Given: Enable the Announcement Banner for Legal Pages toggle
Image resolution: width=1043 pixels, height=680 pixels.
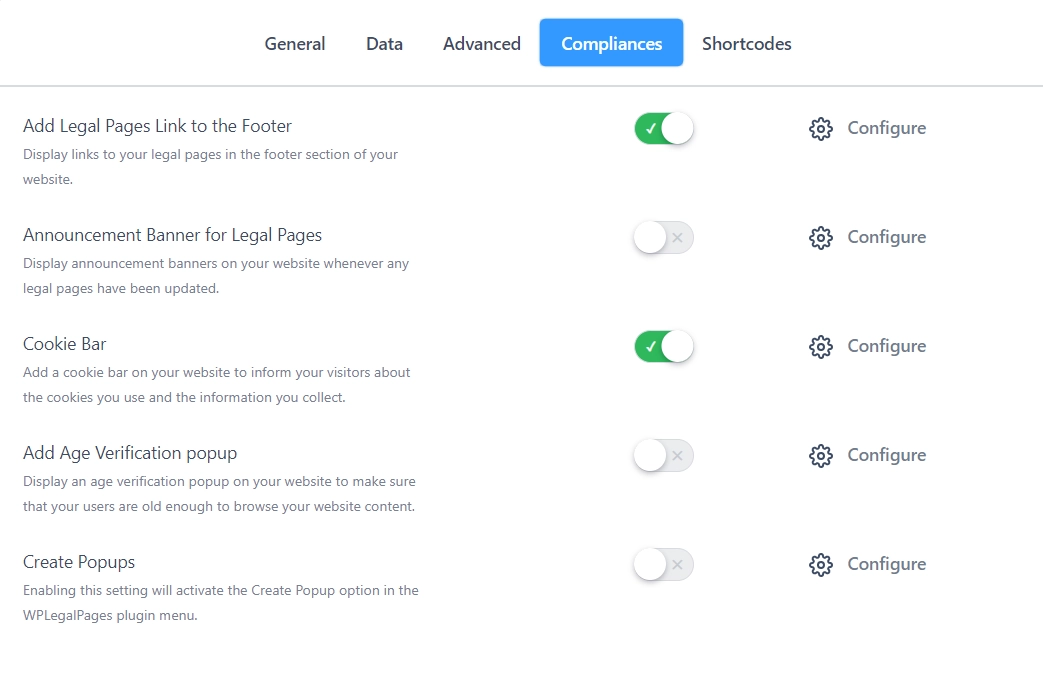Looking at the screenshot, I should 662,237.
